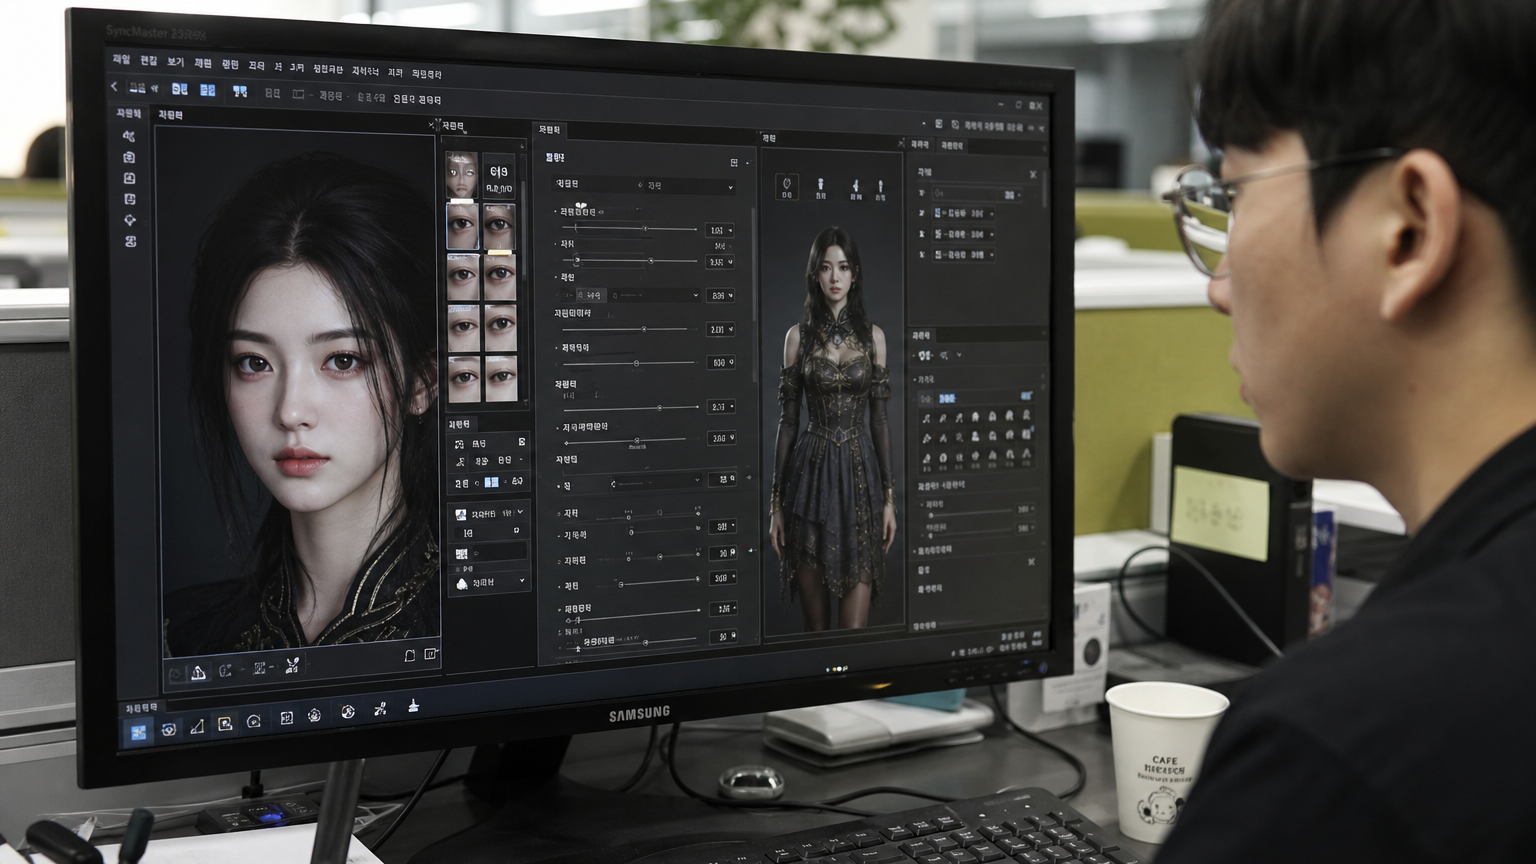Open the first checkbox-row dropdown below the right-panel search field
Screen dimensions: 1536x864
964,213
